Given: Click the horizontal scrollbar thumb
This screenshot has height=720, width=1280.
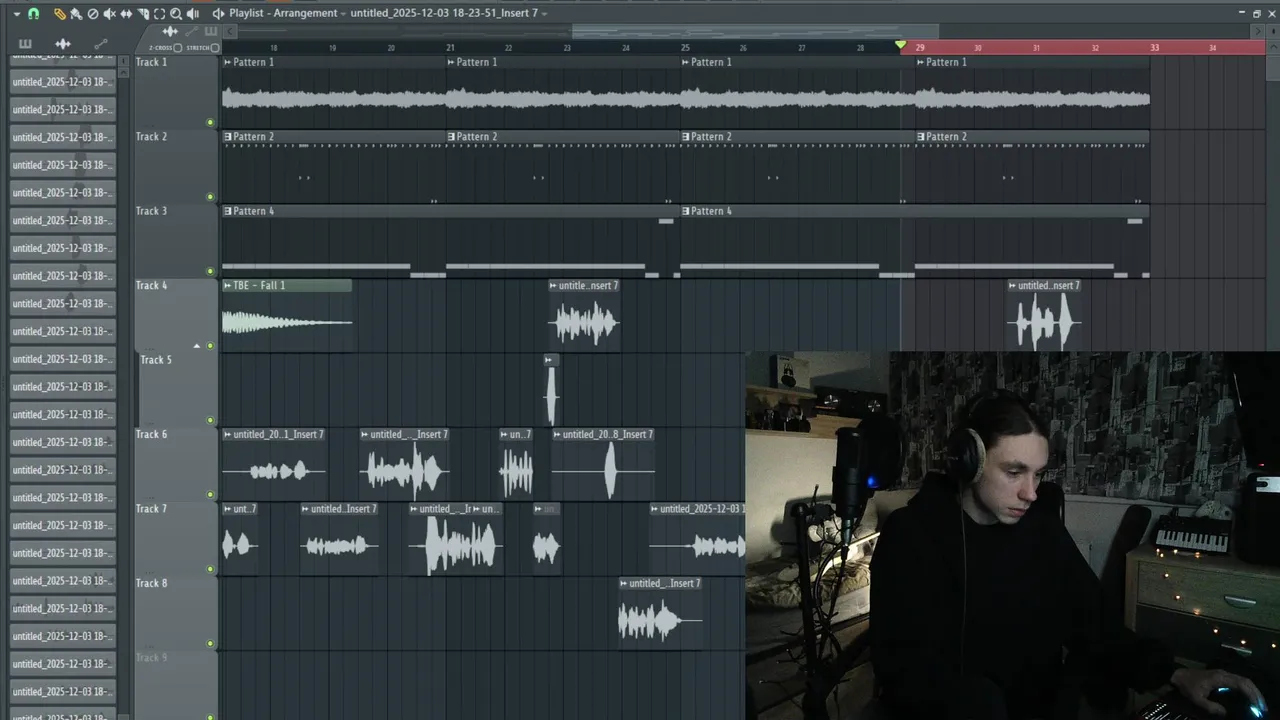Looking at the screenshot, I should [x=755, y=31].
